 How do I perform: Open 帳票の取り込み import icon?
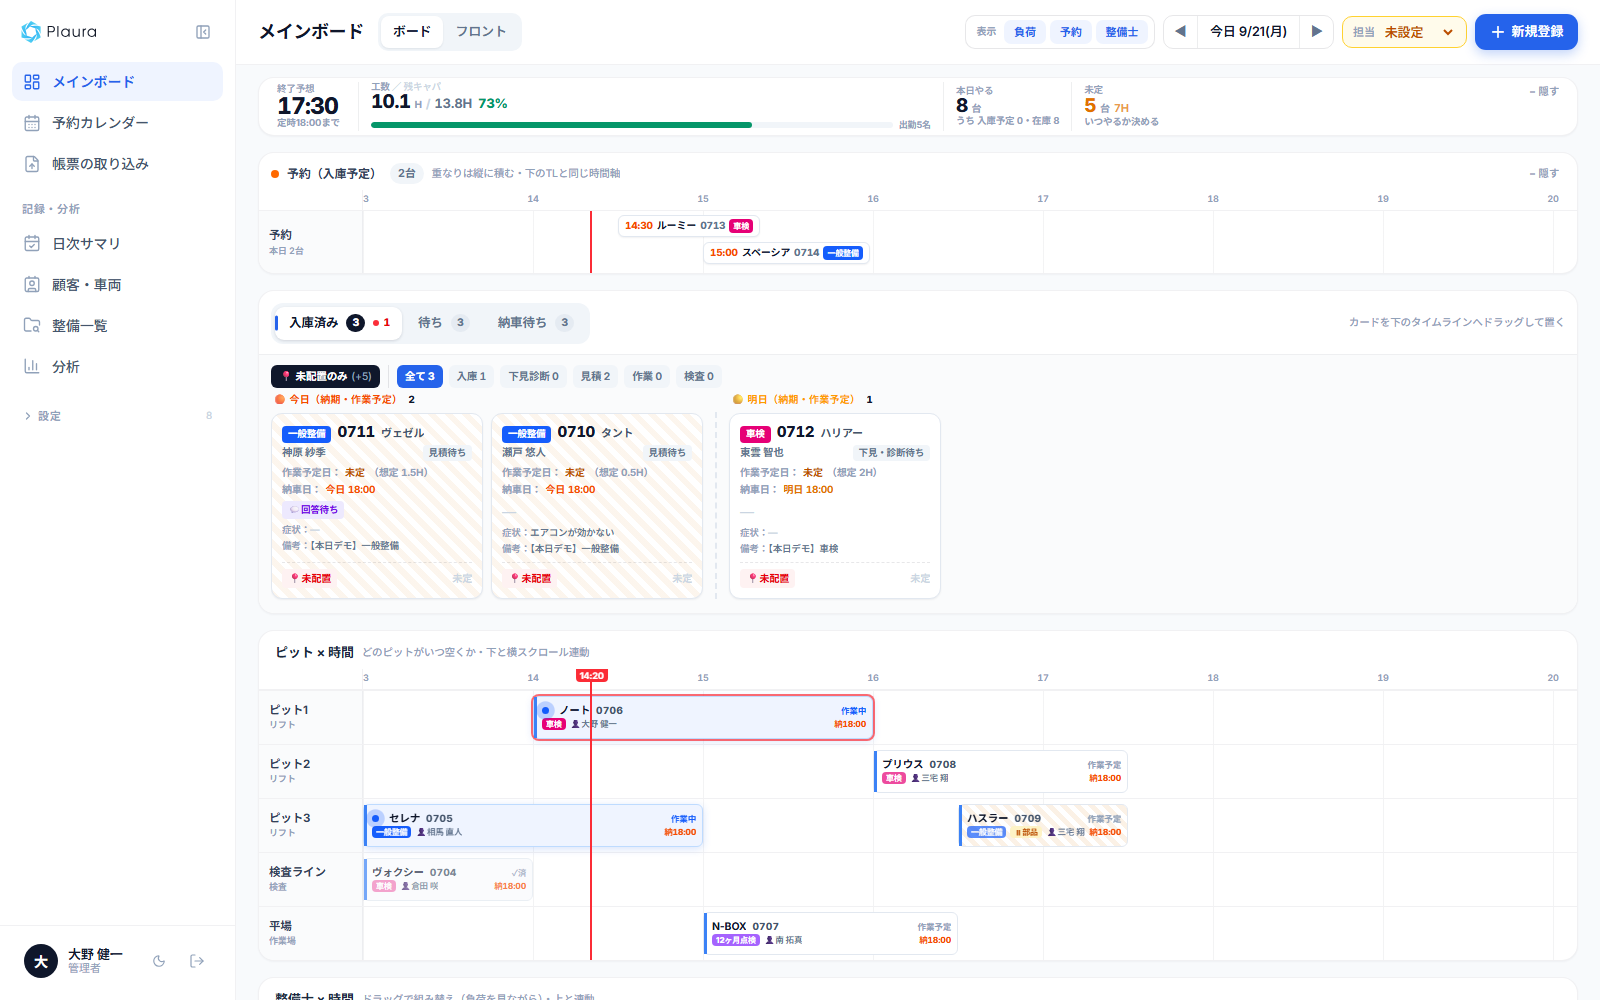(32, 164)
